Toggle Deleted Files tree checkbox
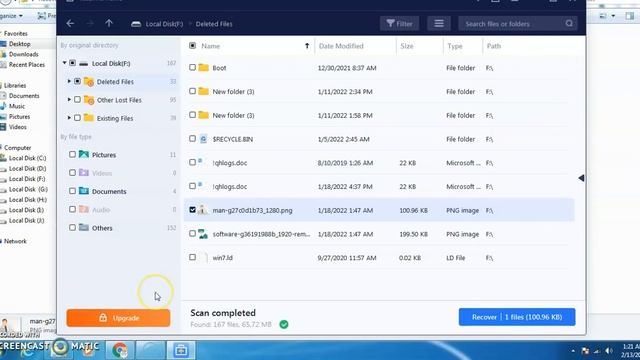Screen dimensions: 640x360 pyautogui.click(x=77, y=81)
